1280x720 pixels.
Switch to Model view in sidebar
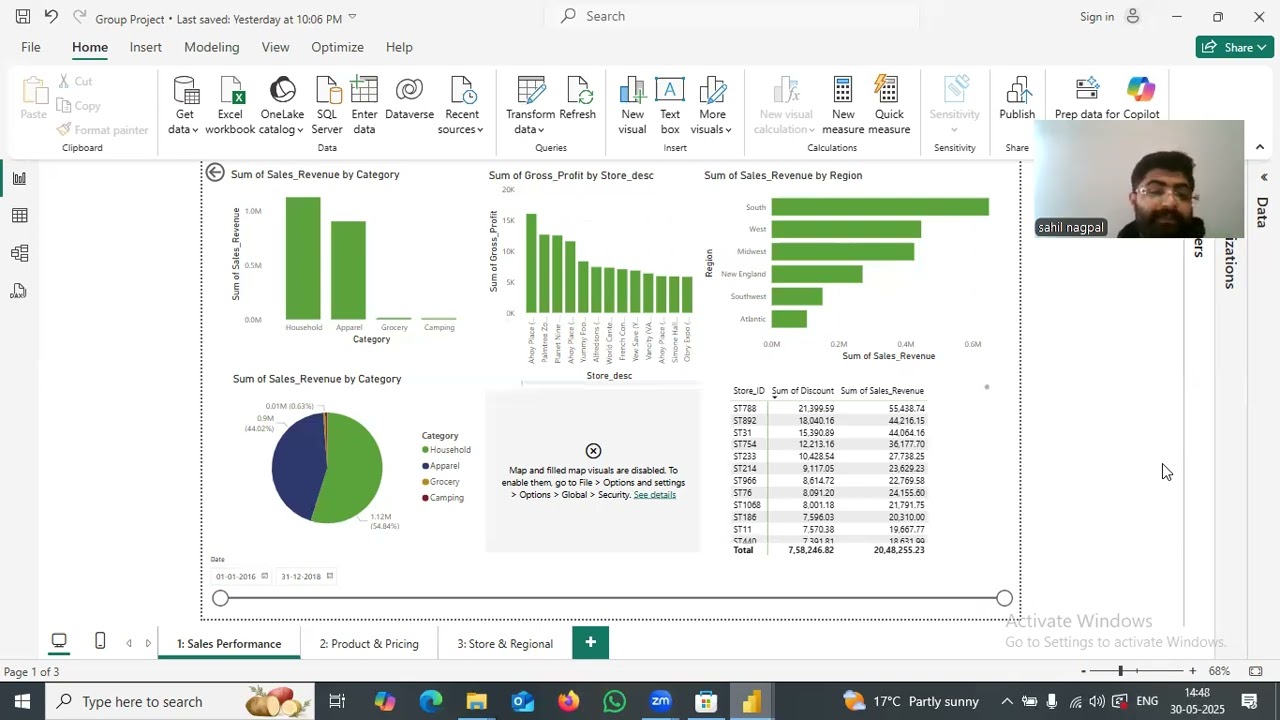[x=19, y=254]
